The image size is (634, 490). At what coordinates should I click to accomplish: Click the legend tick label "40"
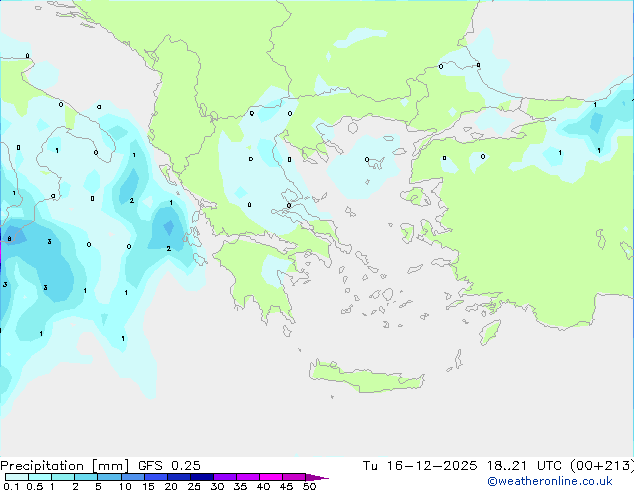click(x=263, y=486)
